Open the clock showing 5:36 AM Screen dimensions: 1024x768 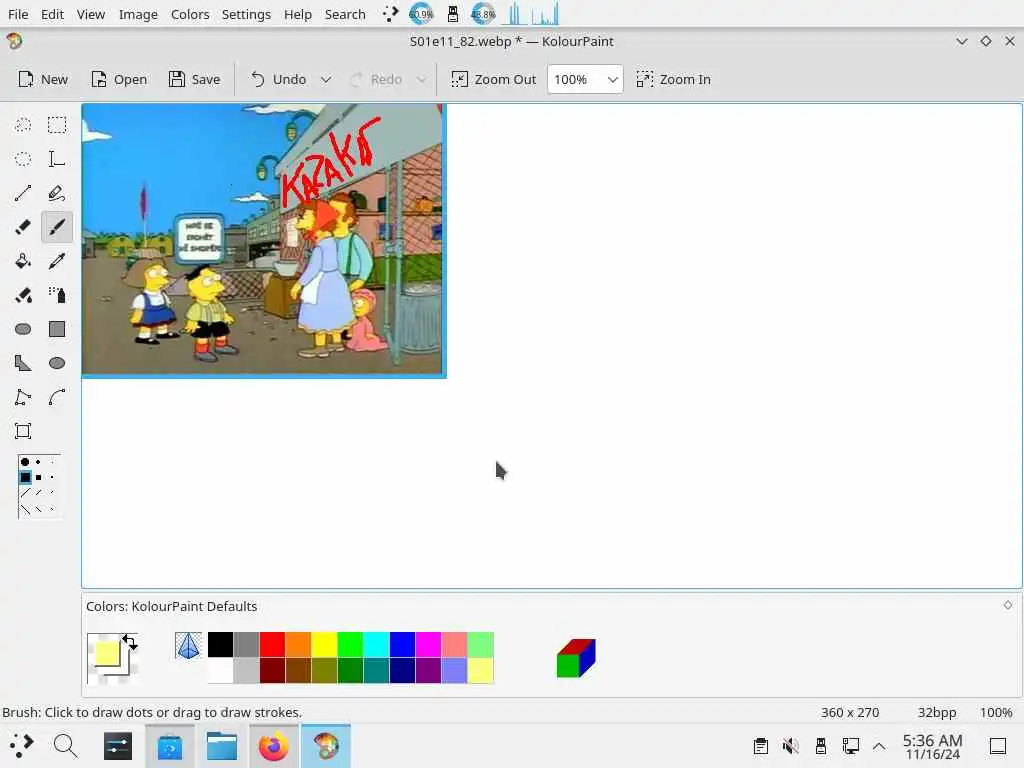click(932, 746)
